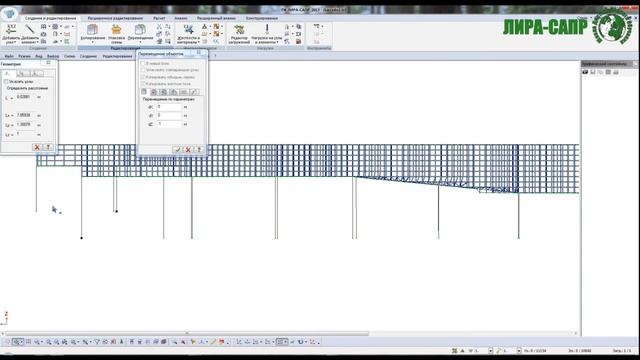The height and width of the screenshot is (360, 640).
Task: Click the Lz value field in Геометрия
Action: click(x=26, y=134)
